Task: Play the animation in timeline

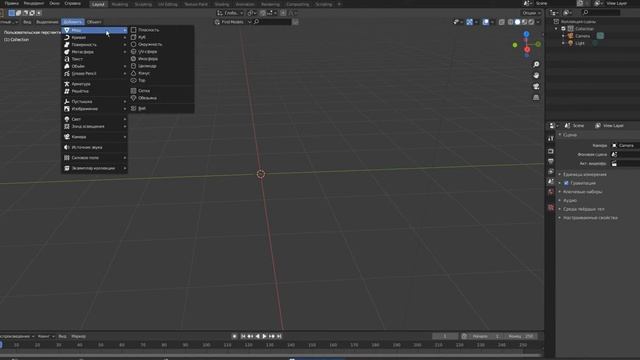Action: coord(264,336)
